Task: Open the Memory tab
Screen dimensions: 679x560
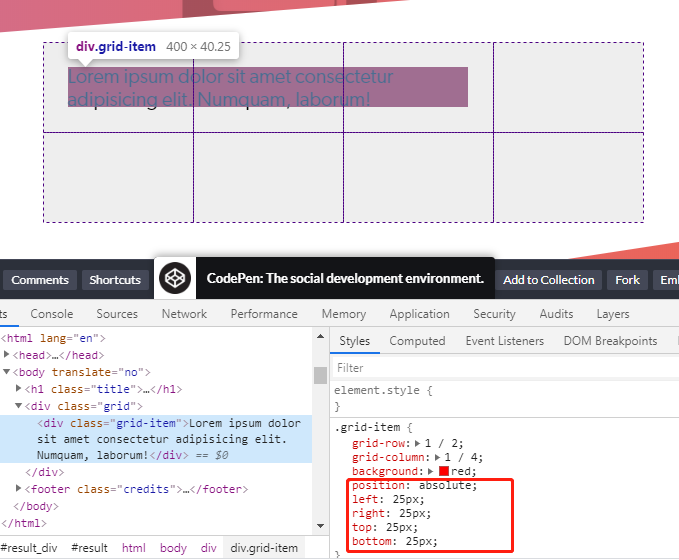Action: (344, 314)
